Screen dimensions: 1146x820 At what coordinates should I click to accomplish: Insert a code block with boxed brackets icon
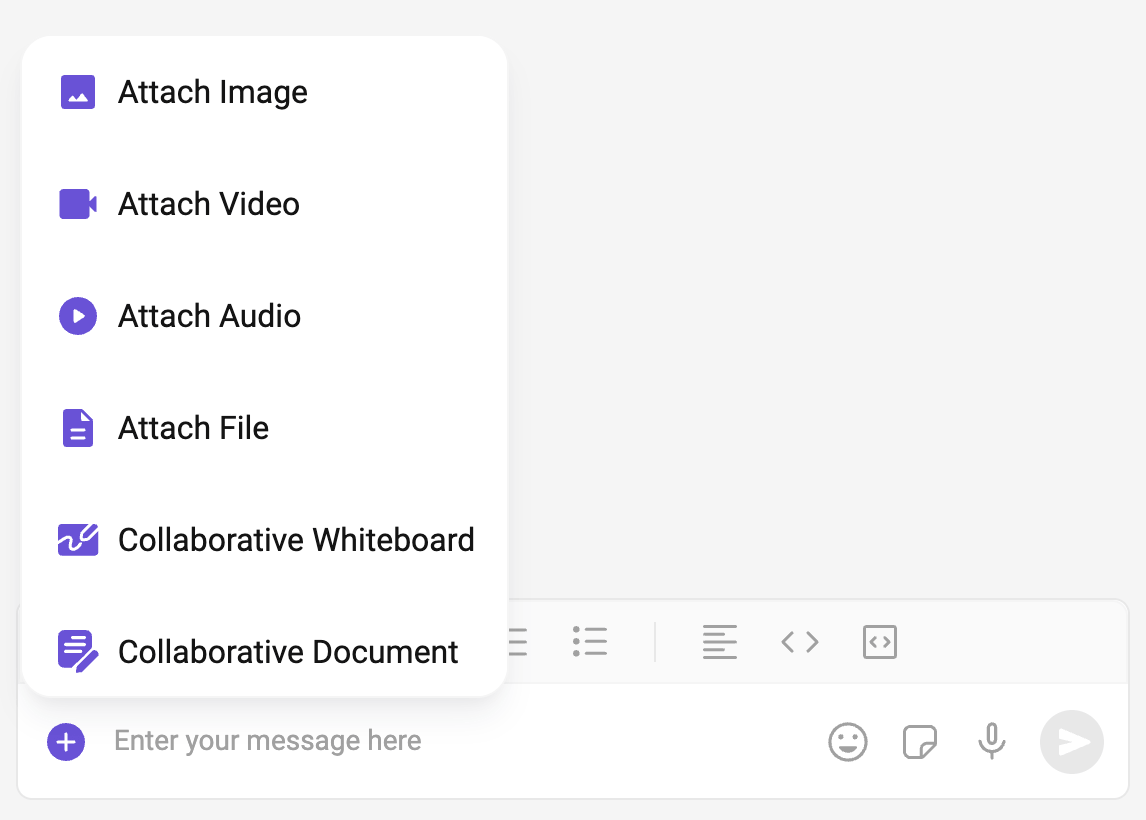pos(880,642)
